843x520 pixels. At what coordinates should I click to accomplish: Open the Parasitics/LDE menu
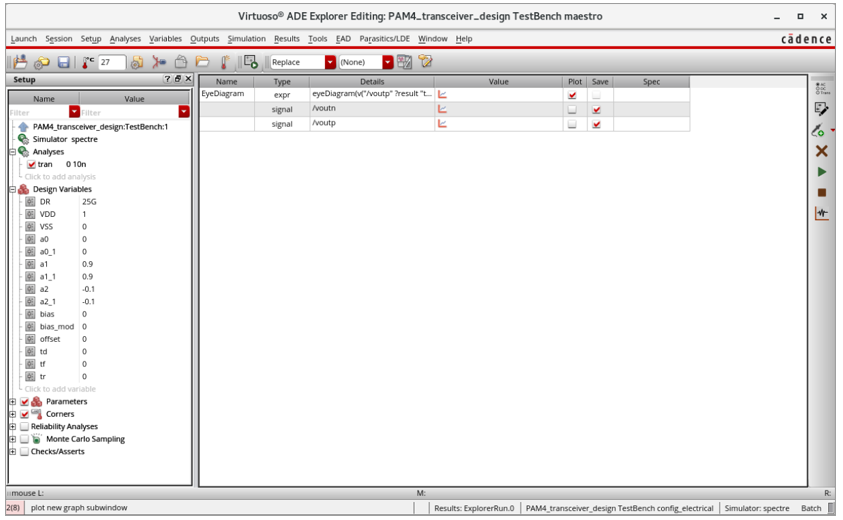point(384,39)
